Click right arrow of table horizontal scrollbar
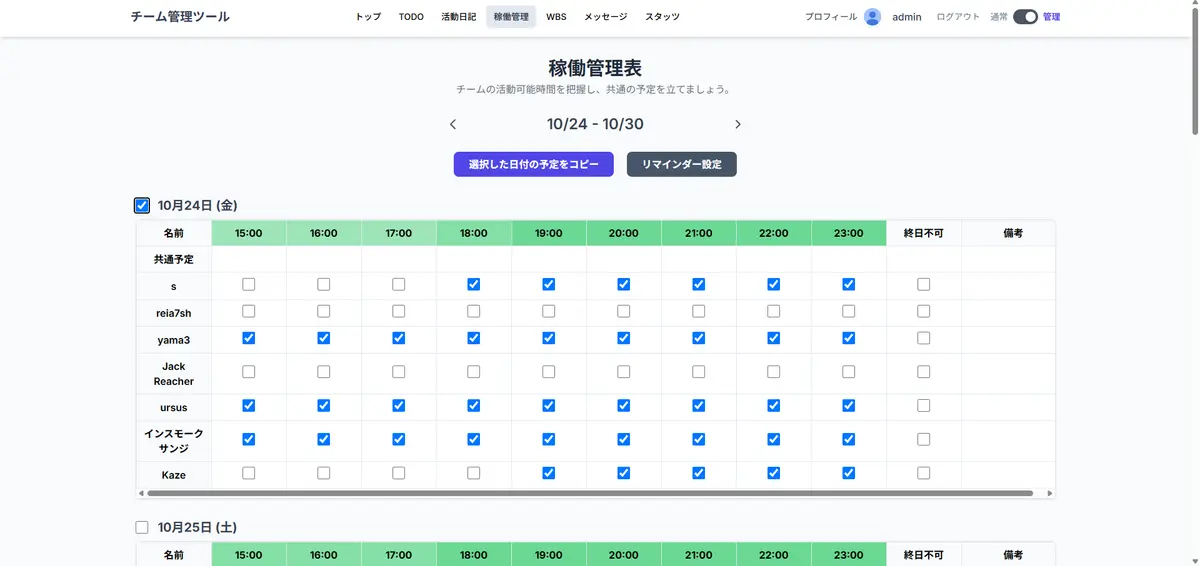 click(x=1049, y=493)
